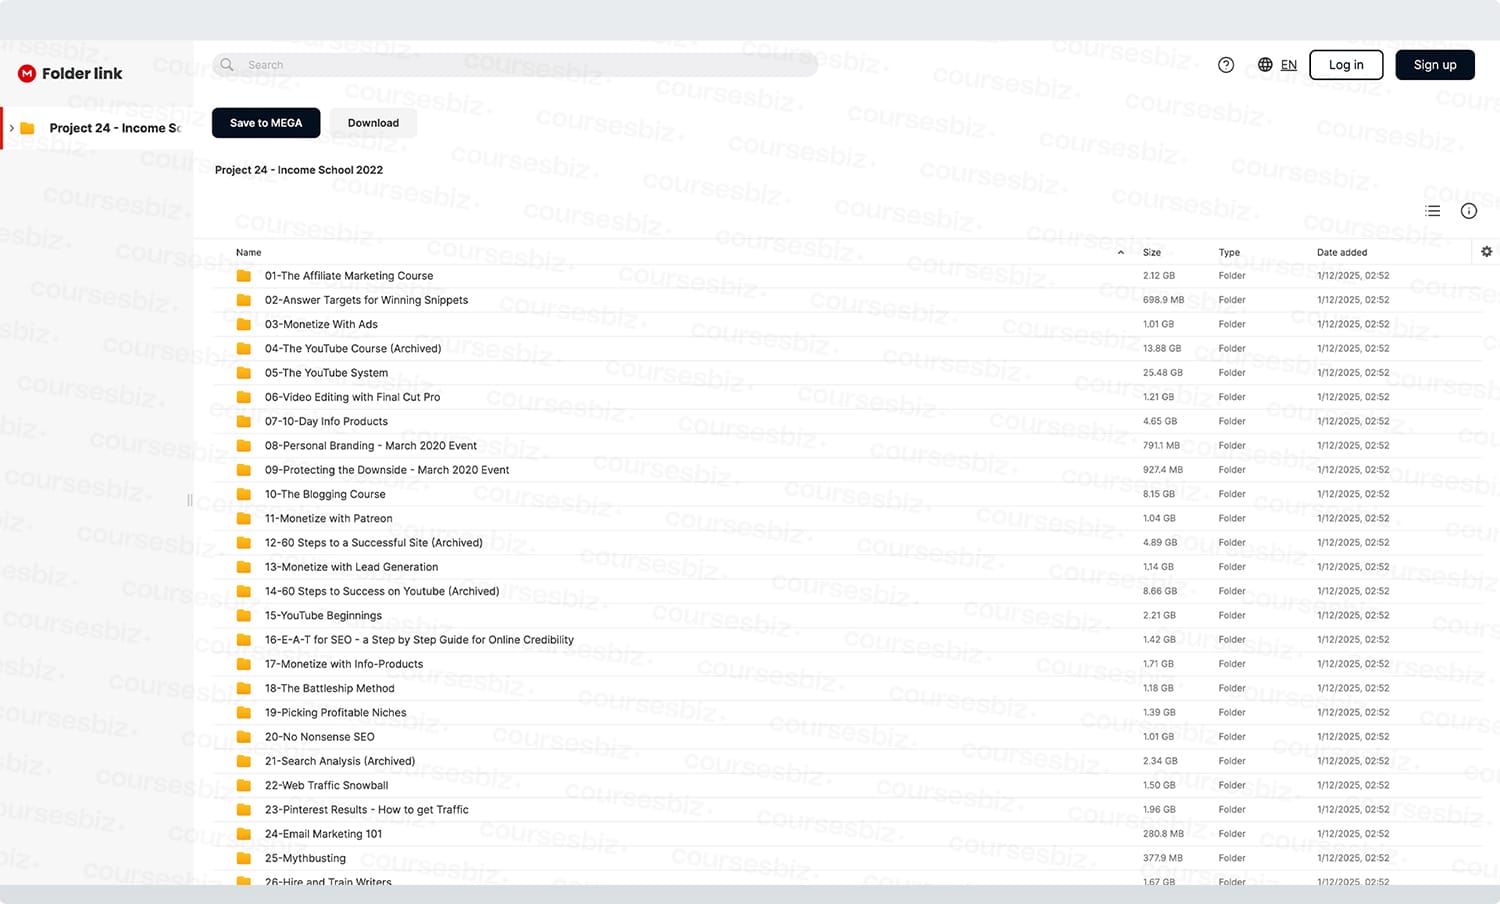
Task: Click the Log in button
Action: (1346, 65)
